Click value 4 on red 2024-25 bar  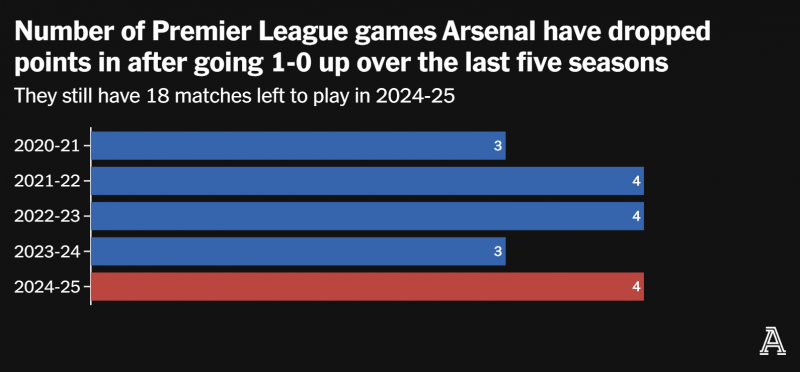pyautogui.click(x=636, y=287)
